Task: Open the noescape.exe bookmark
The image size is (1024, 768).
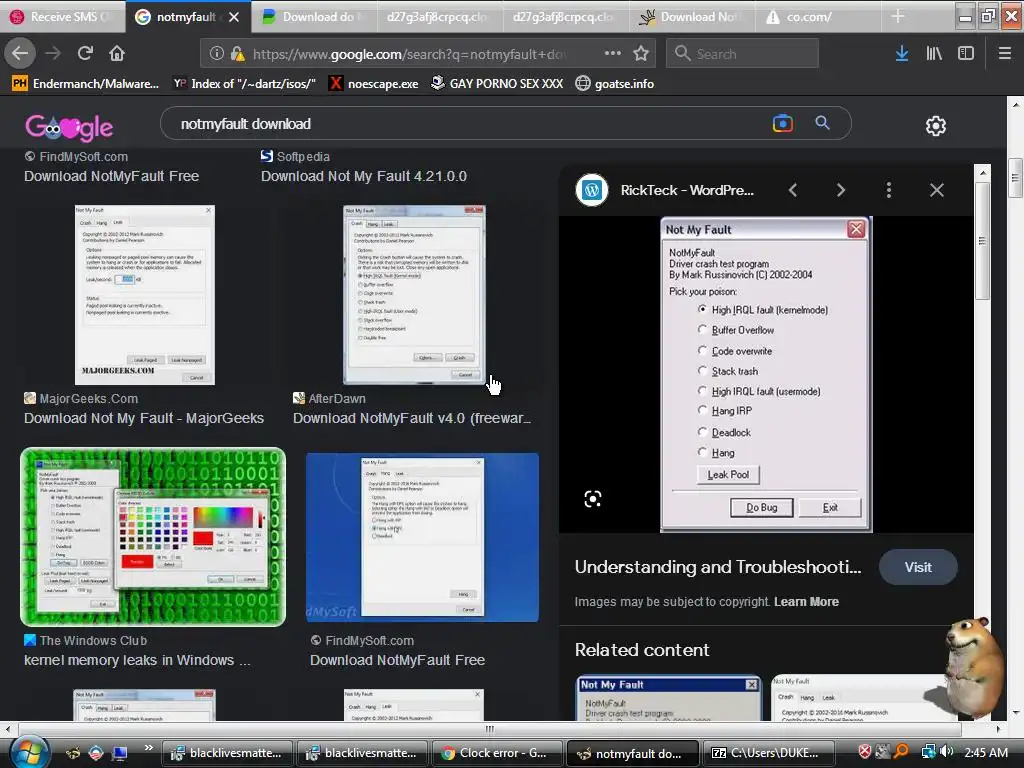Action: [374, 84]
